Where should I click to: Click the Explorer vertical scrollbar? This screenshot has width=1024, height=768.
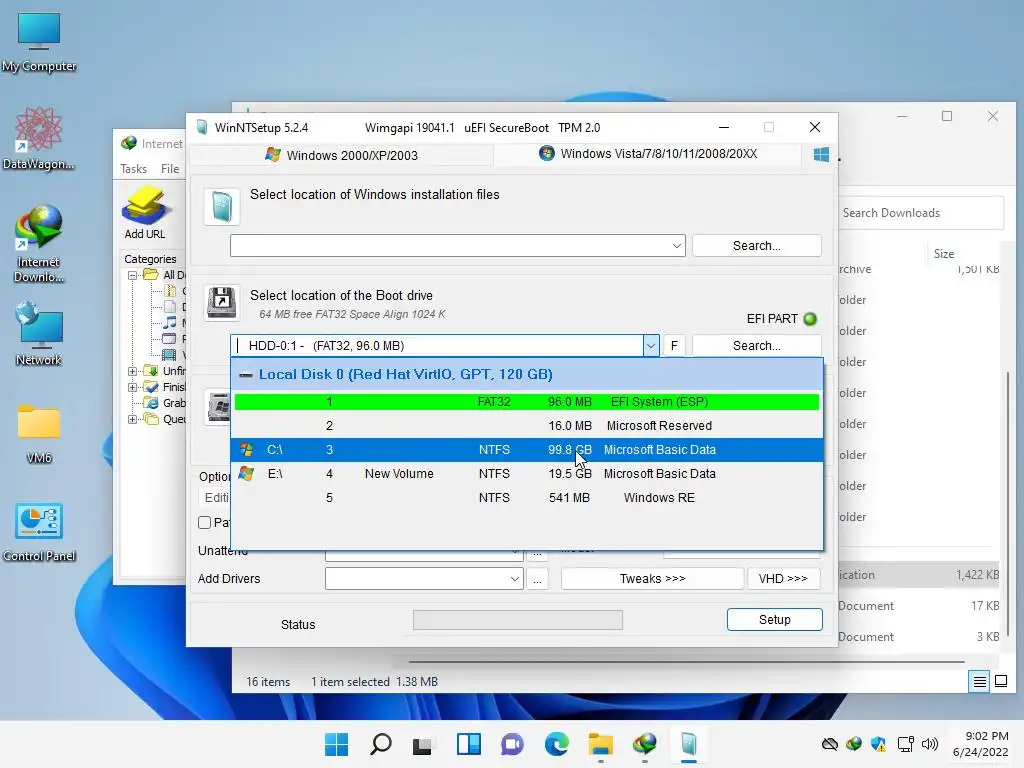[1008, 504]
